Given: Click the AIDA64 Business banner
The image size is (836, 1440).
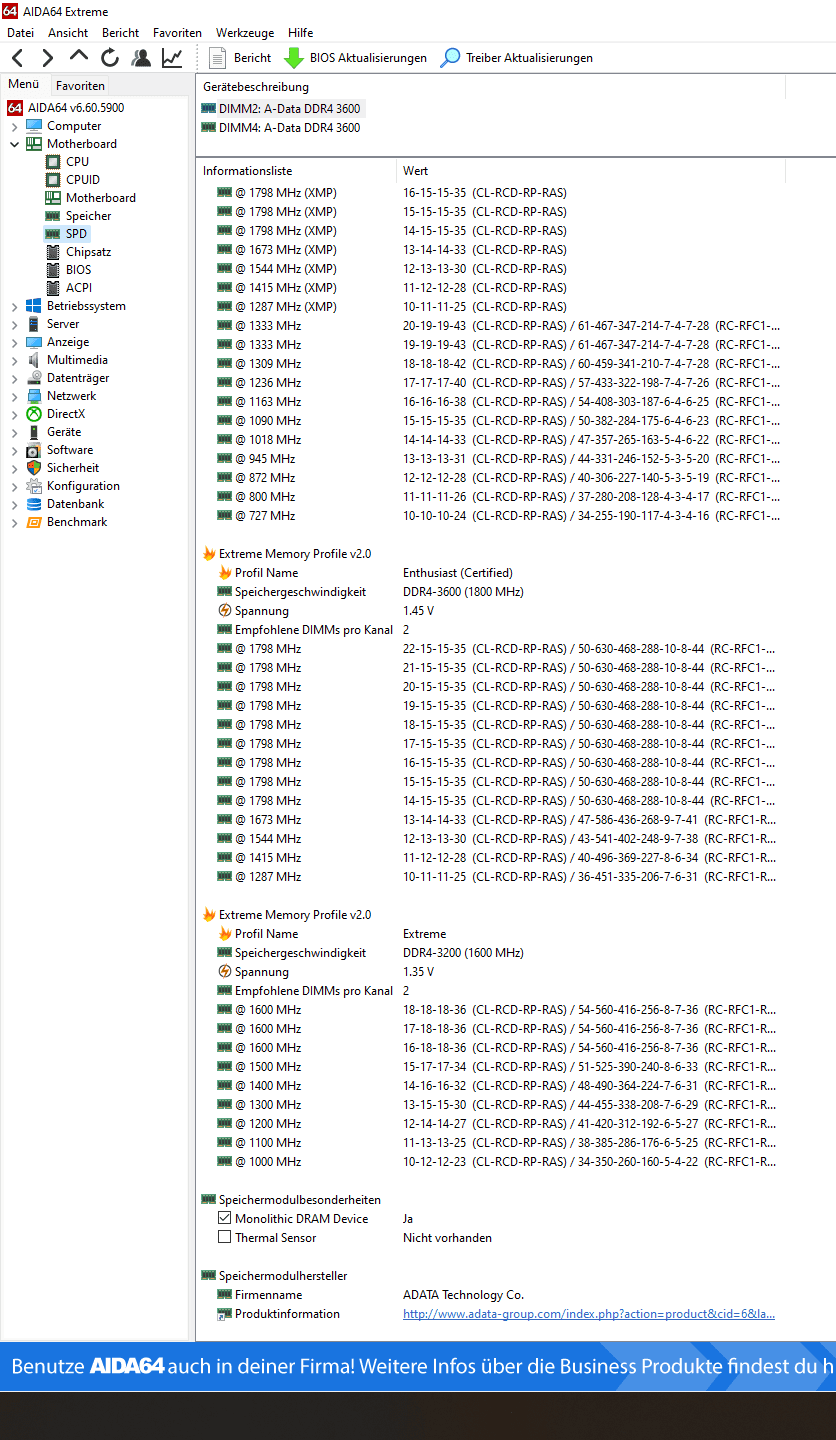Looking at the screenshot, I should tap(418, 1366).
